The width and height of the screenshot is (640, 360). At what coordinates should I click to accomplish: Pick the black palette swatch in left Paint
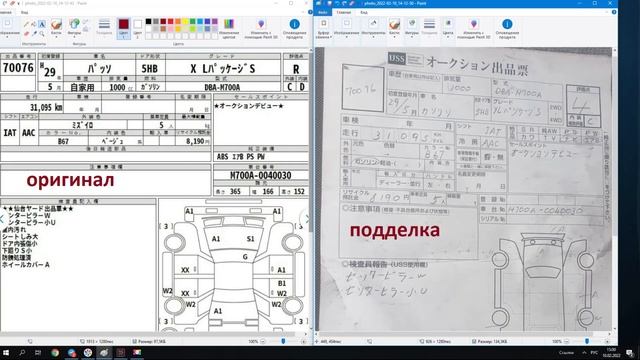(x=148, y=22)
